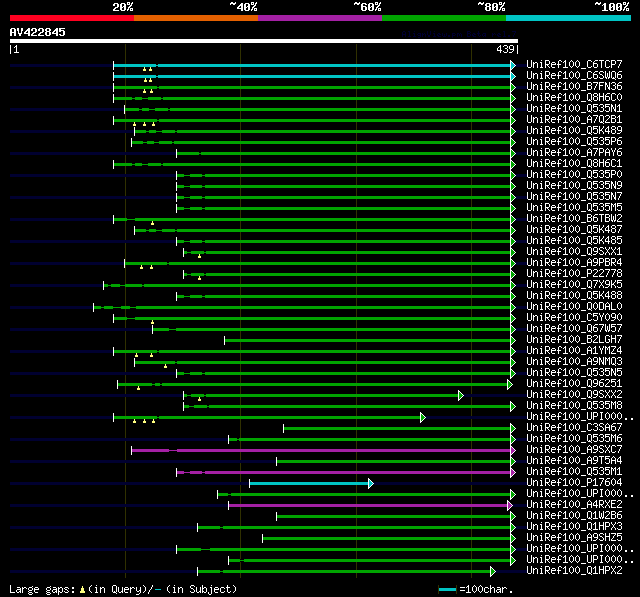640x597 pixels.
Task: Click the UniRef100_Q96251 label
Action: click(574, 384)
